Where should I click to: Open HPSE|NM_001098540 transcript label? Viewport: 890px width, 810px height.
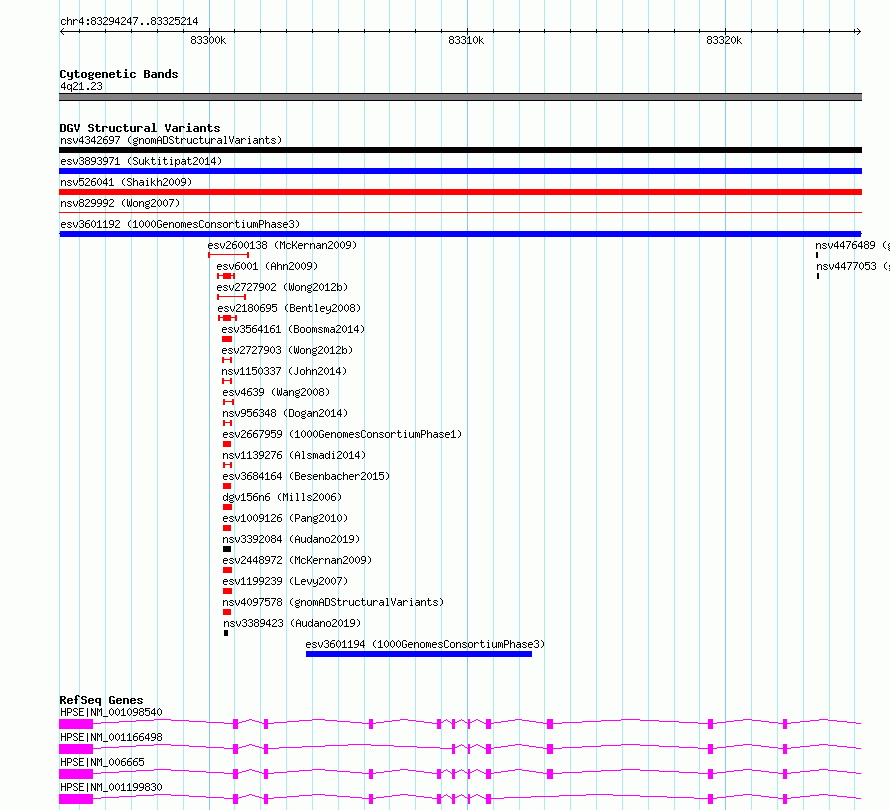111,712
